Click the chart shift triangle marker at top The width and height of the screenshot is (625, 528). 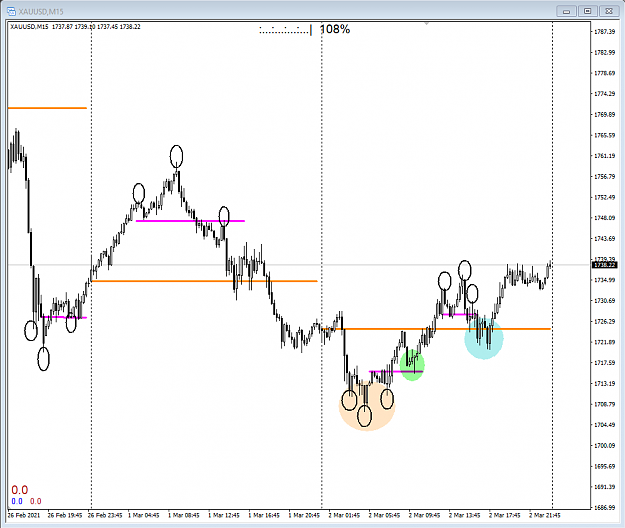pyautogui.click(x=426, y=24)
